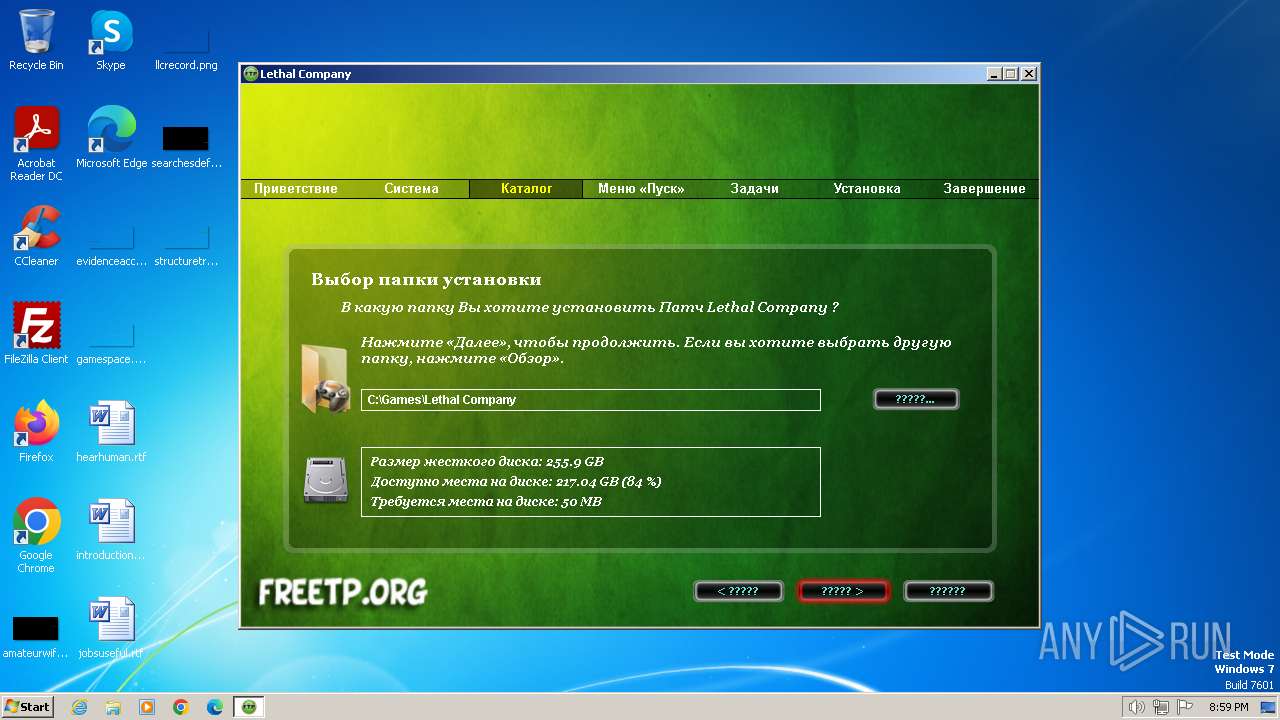Open Windows Explorer on the taskbar
The image size is (1280, 720).
[113, 707]
